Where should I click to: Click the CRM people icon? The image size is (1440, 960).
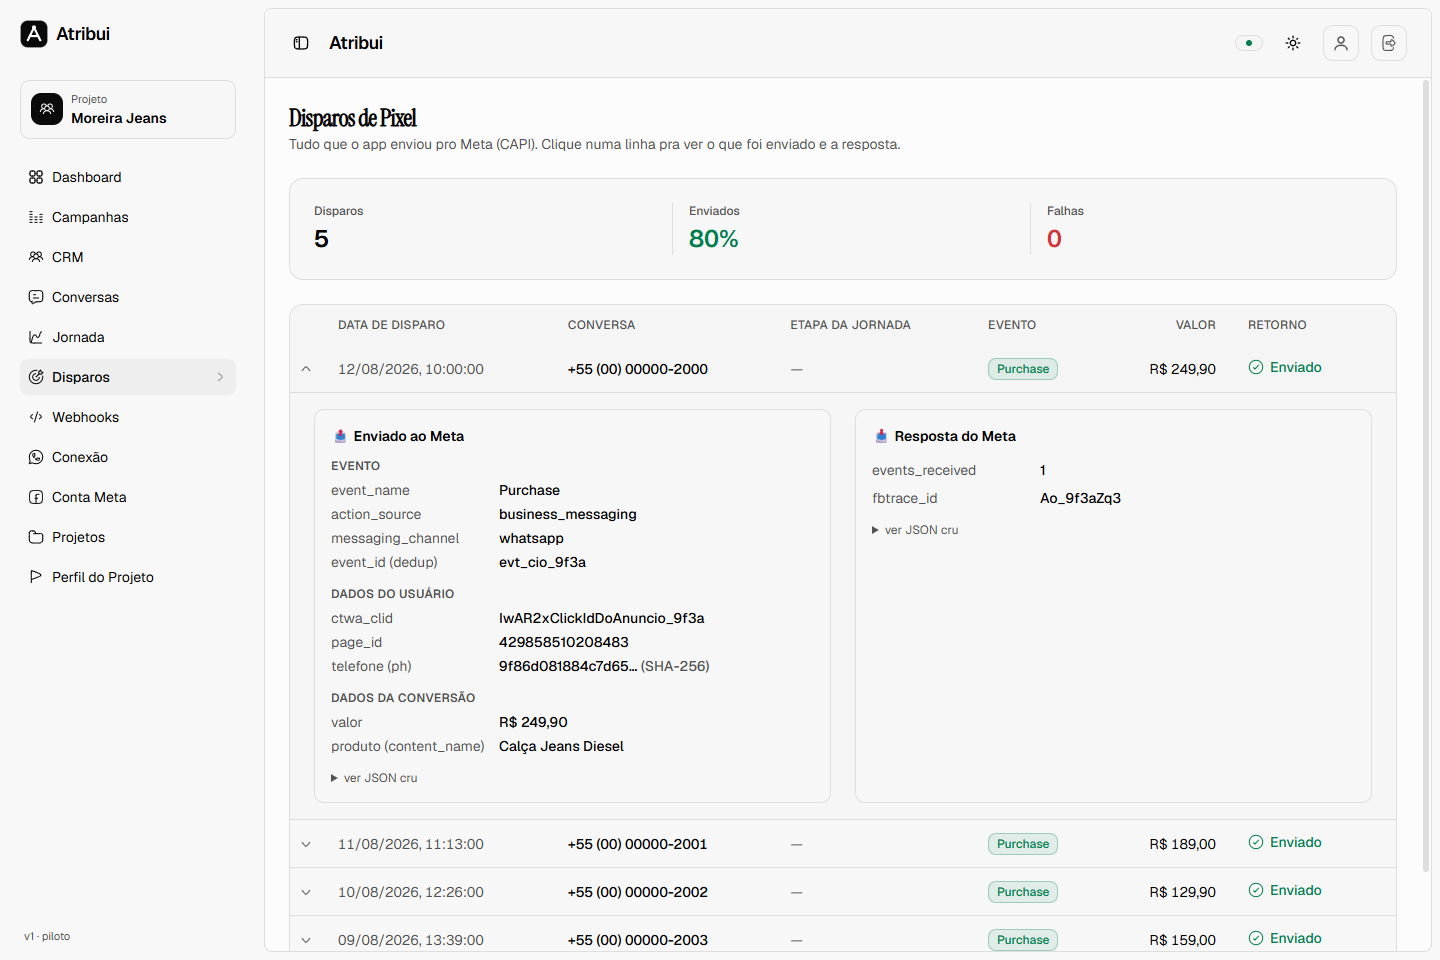pyautogui.click(x=36, y=257)
